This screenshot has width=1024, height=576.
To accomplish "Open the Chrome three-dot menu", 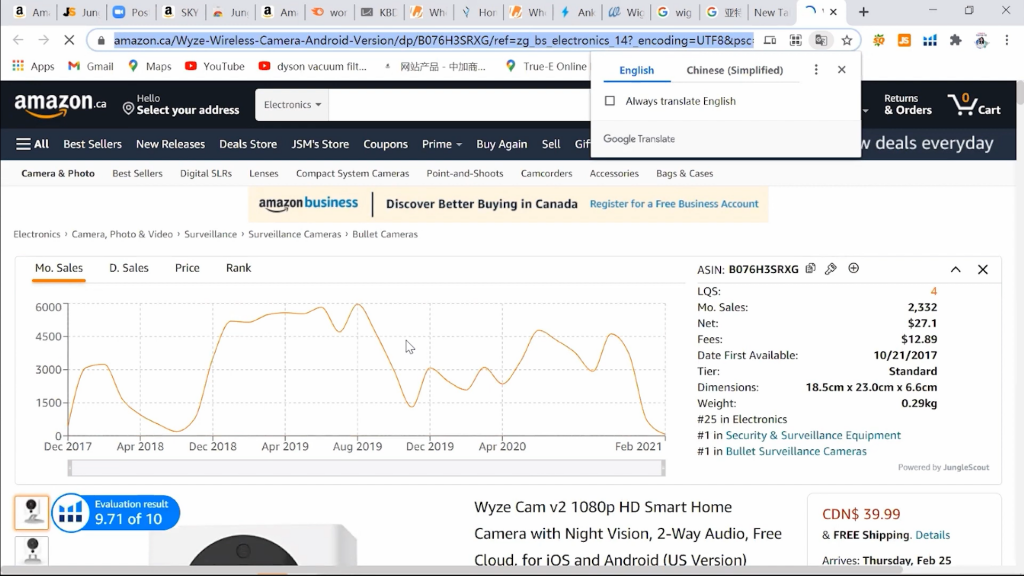I will [x=1006, y=40].
